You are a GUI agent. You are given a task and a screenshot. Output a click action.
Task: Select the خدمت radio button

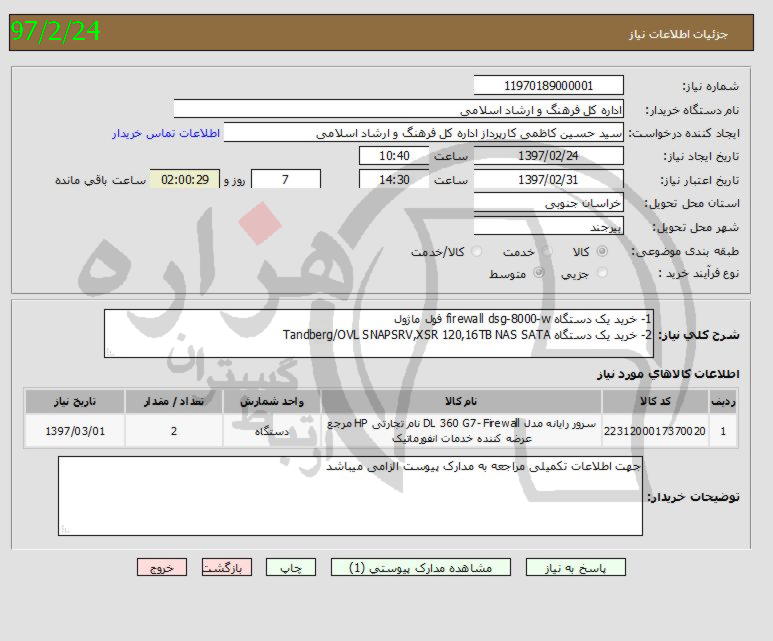[546, 251]
